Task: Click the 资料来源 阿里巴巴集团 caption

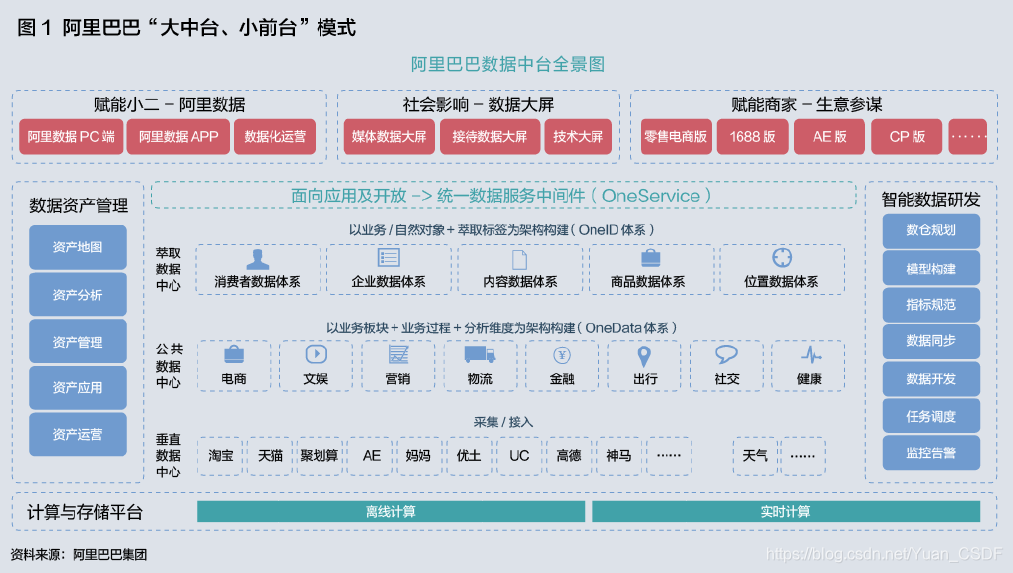Action: click(79, 554)
